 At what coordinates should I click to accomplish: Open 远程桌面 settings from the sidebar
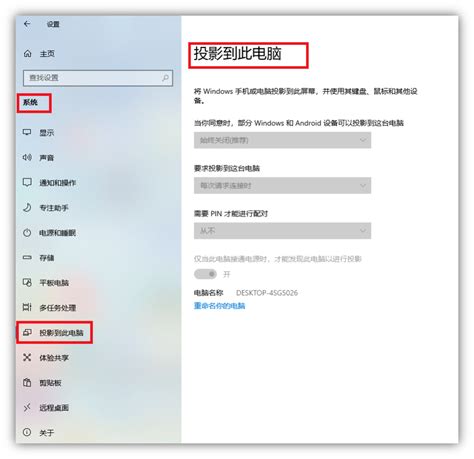point(54,408)
